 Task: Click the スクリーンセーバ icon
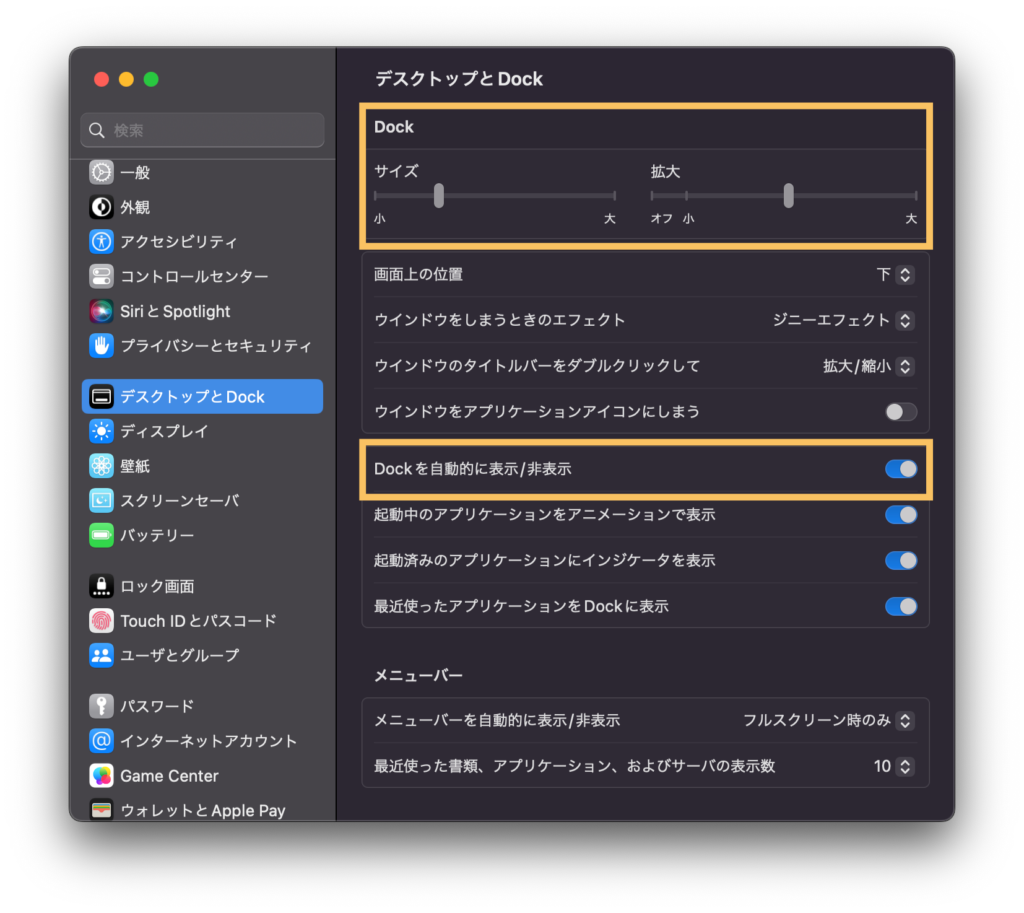coord(101,500)
